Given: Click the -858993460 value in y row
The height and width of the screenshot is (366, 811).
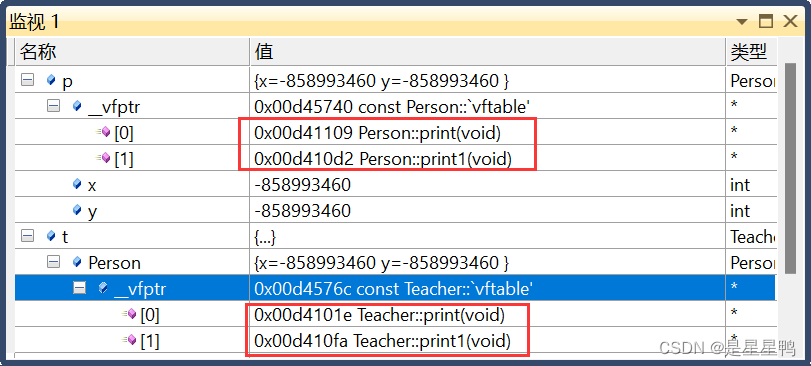Looking at the screenshot, I should click(303, 211).
